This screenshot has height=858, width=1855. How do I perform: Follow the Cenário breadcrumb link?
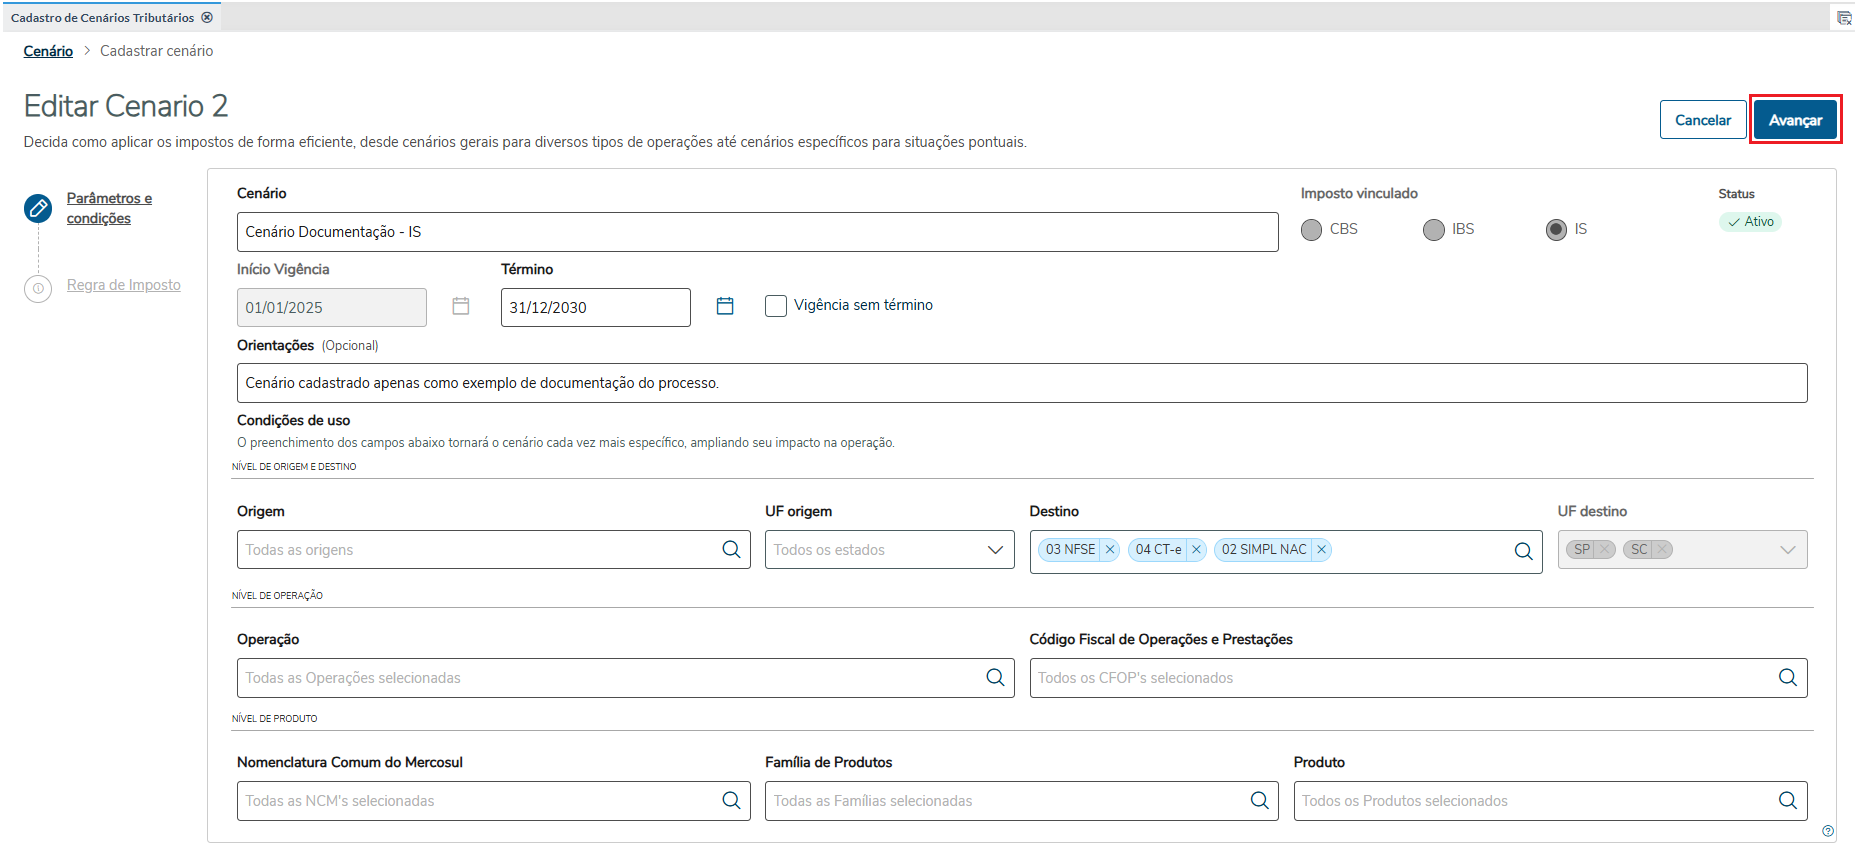(x=48, y=51)
